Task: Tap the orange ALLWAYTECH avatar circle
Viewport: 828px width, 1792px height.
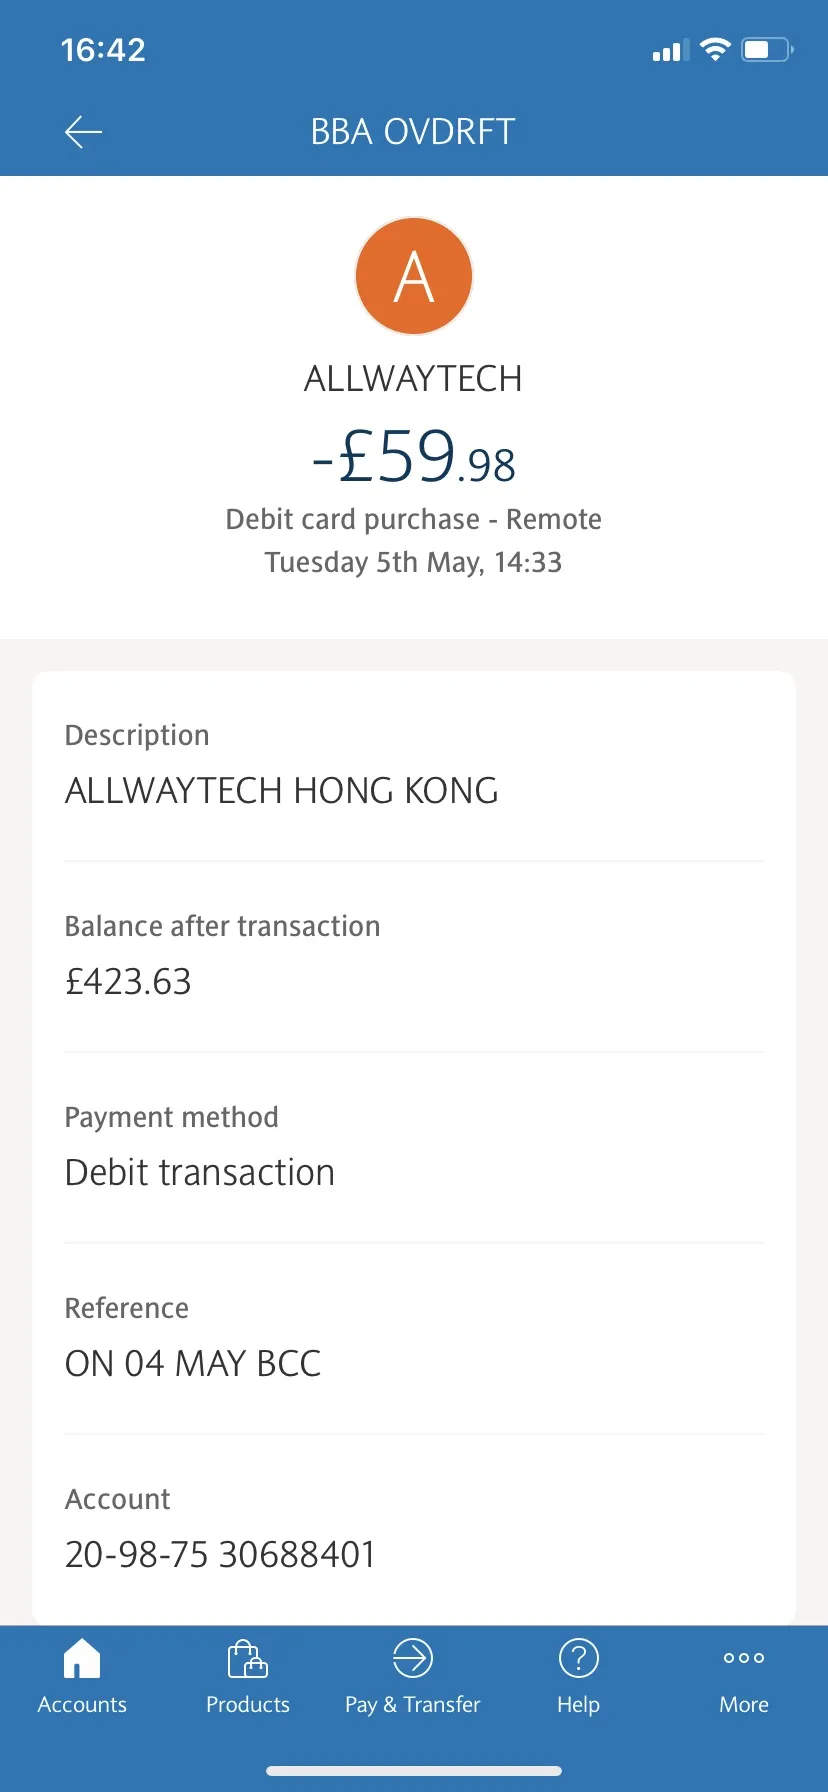Action: coord(414,276)
